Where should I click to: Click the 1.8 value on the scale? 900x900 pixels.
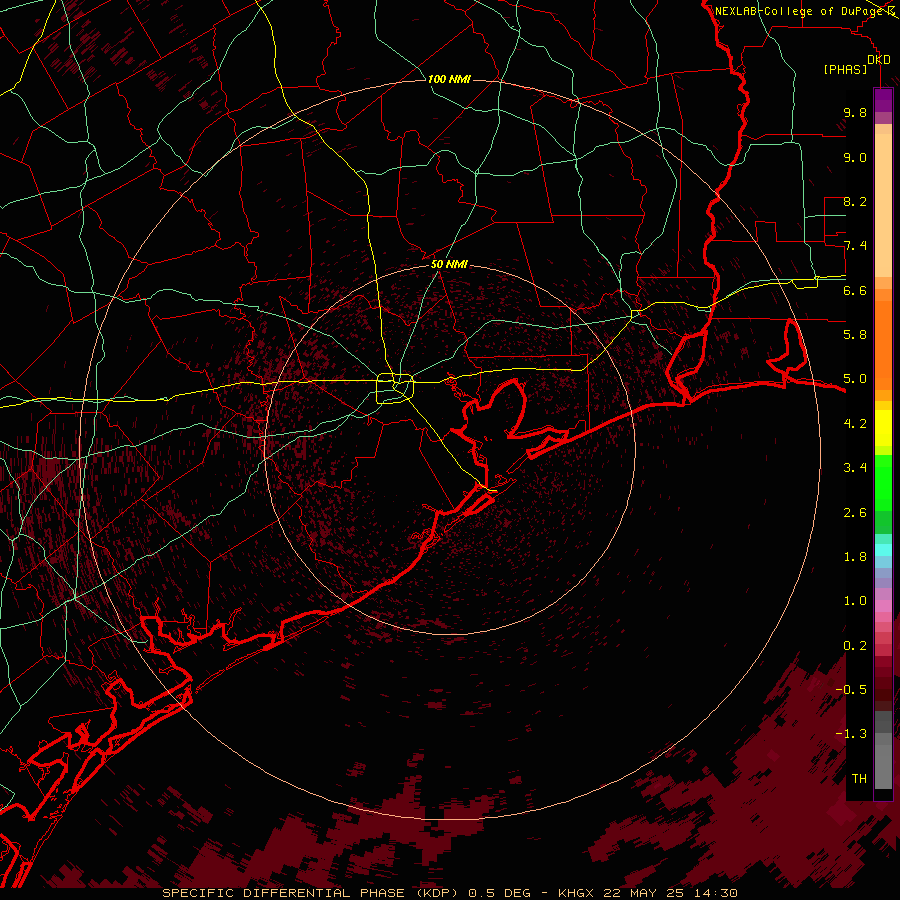tap(855, 557)
